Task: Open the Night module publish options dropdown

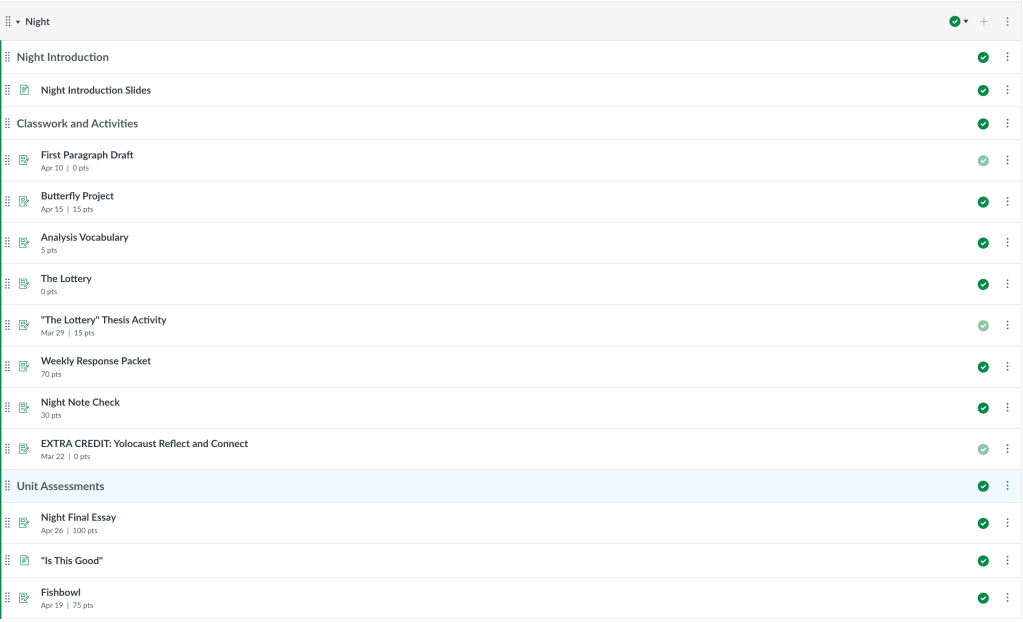Action: (959, 21)
